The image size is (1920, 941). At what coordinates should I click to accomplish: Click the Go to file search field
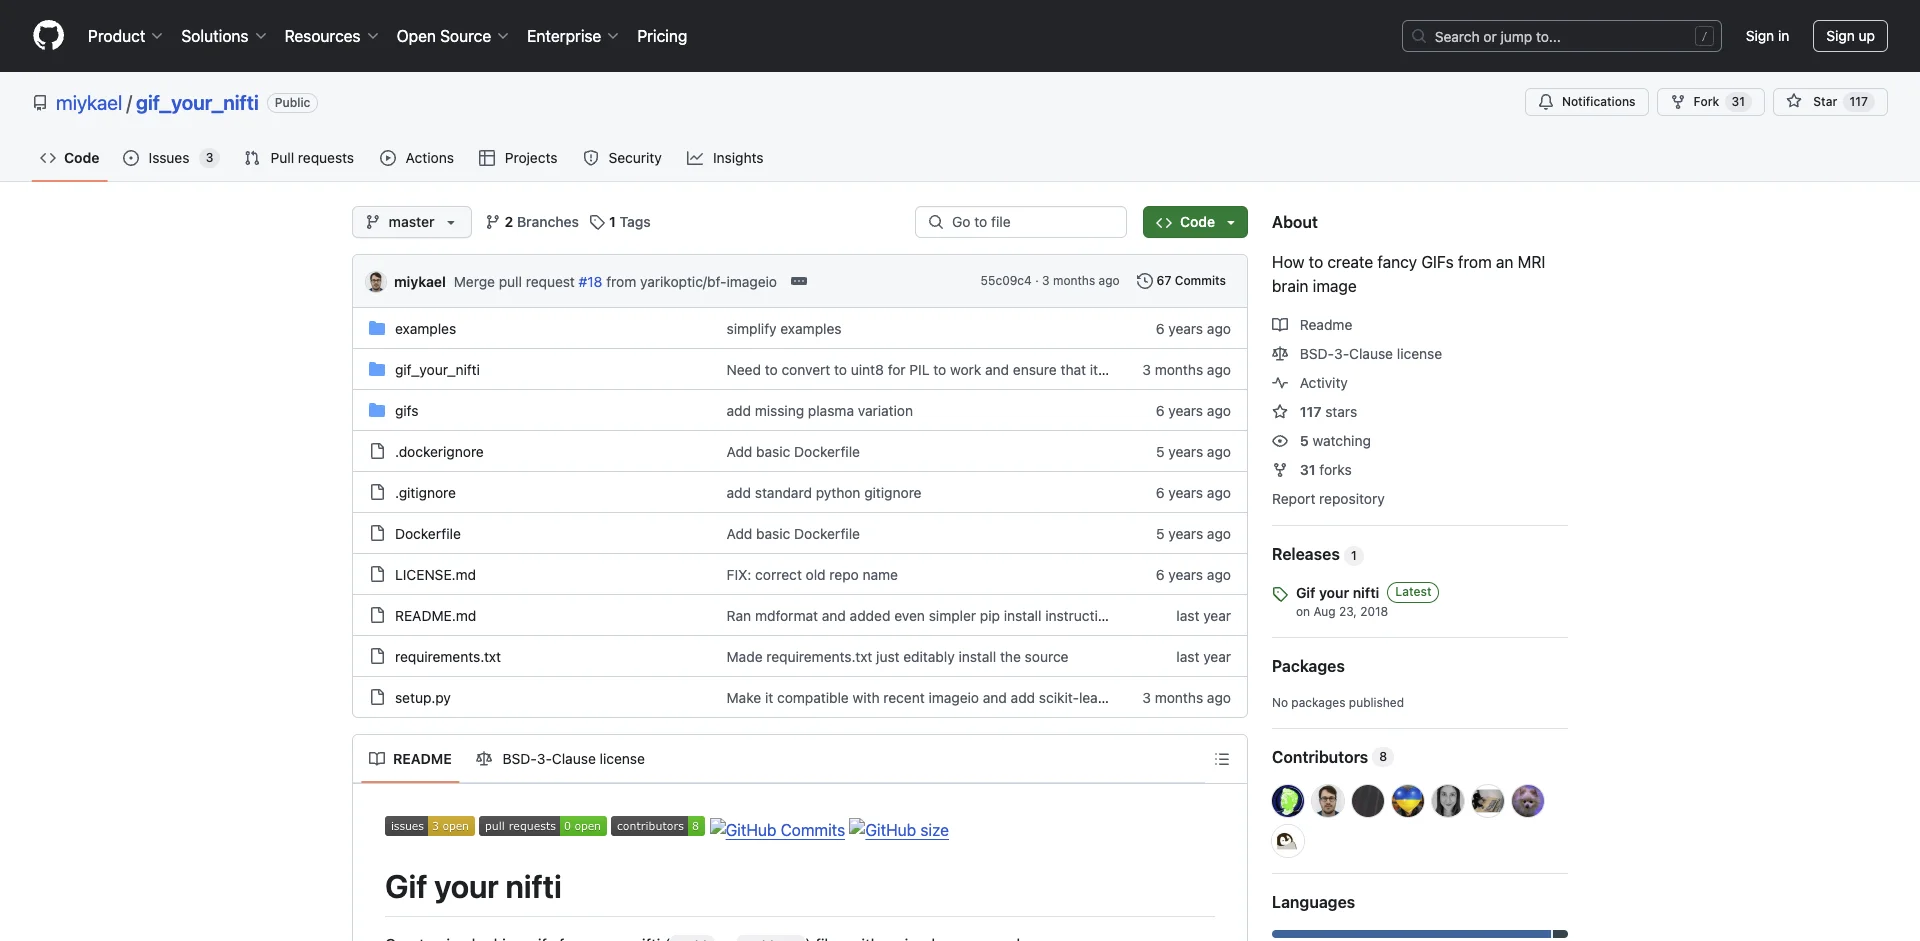point(1021,222)
